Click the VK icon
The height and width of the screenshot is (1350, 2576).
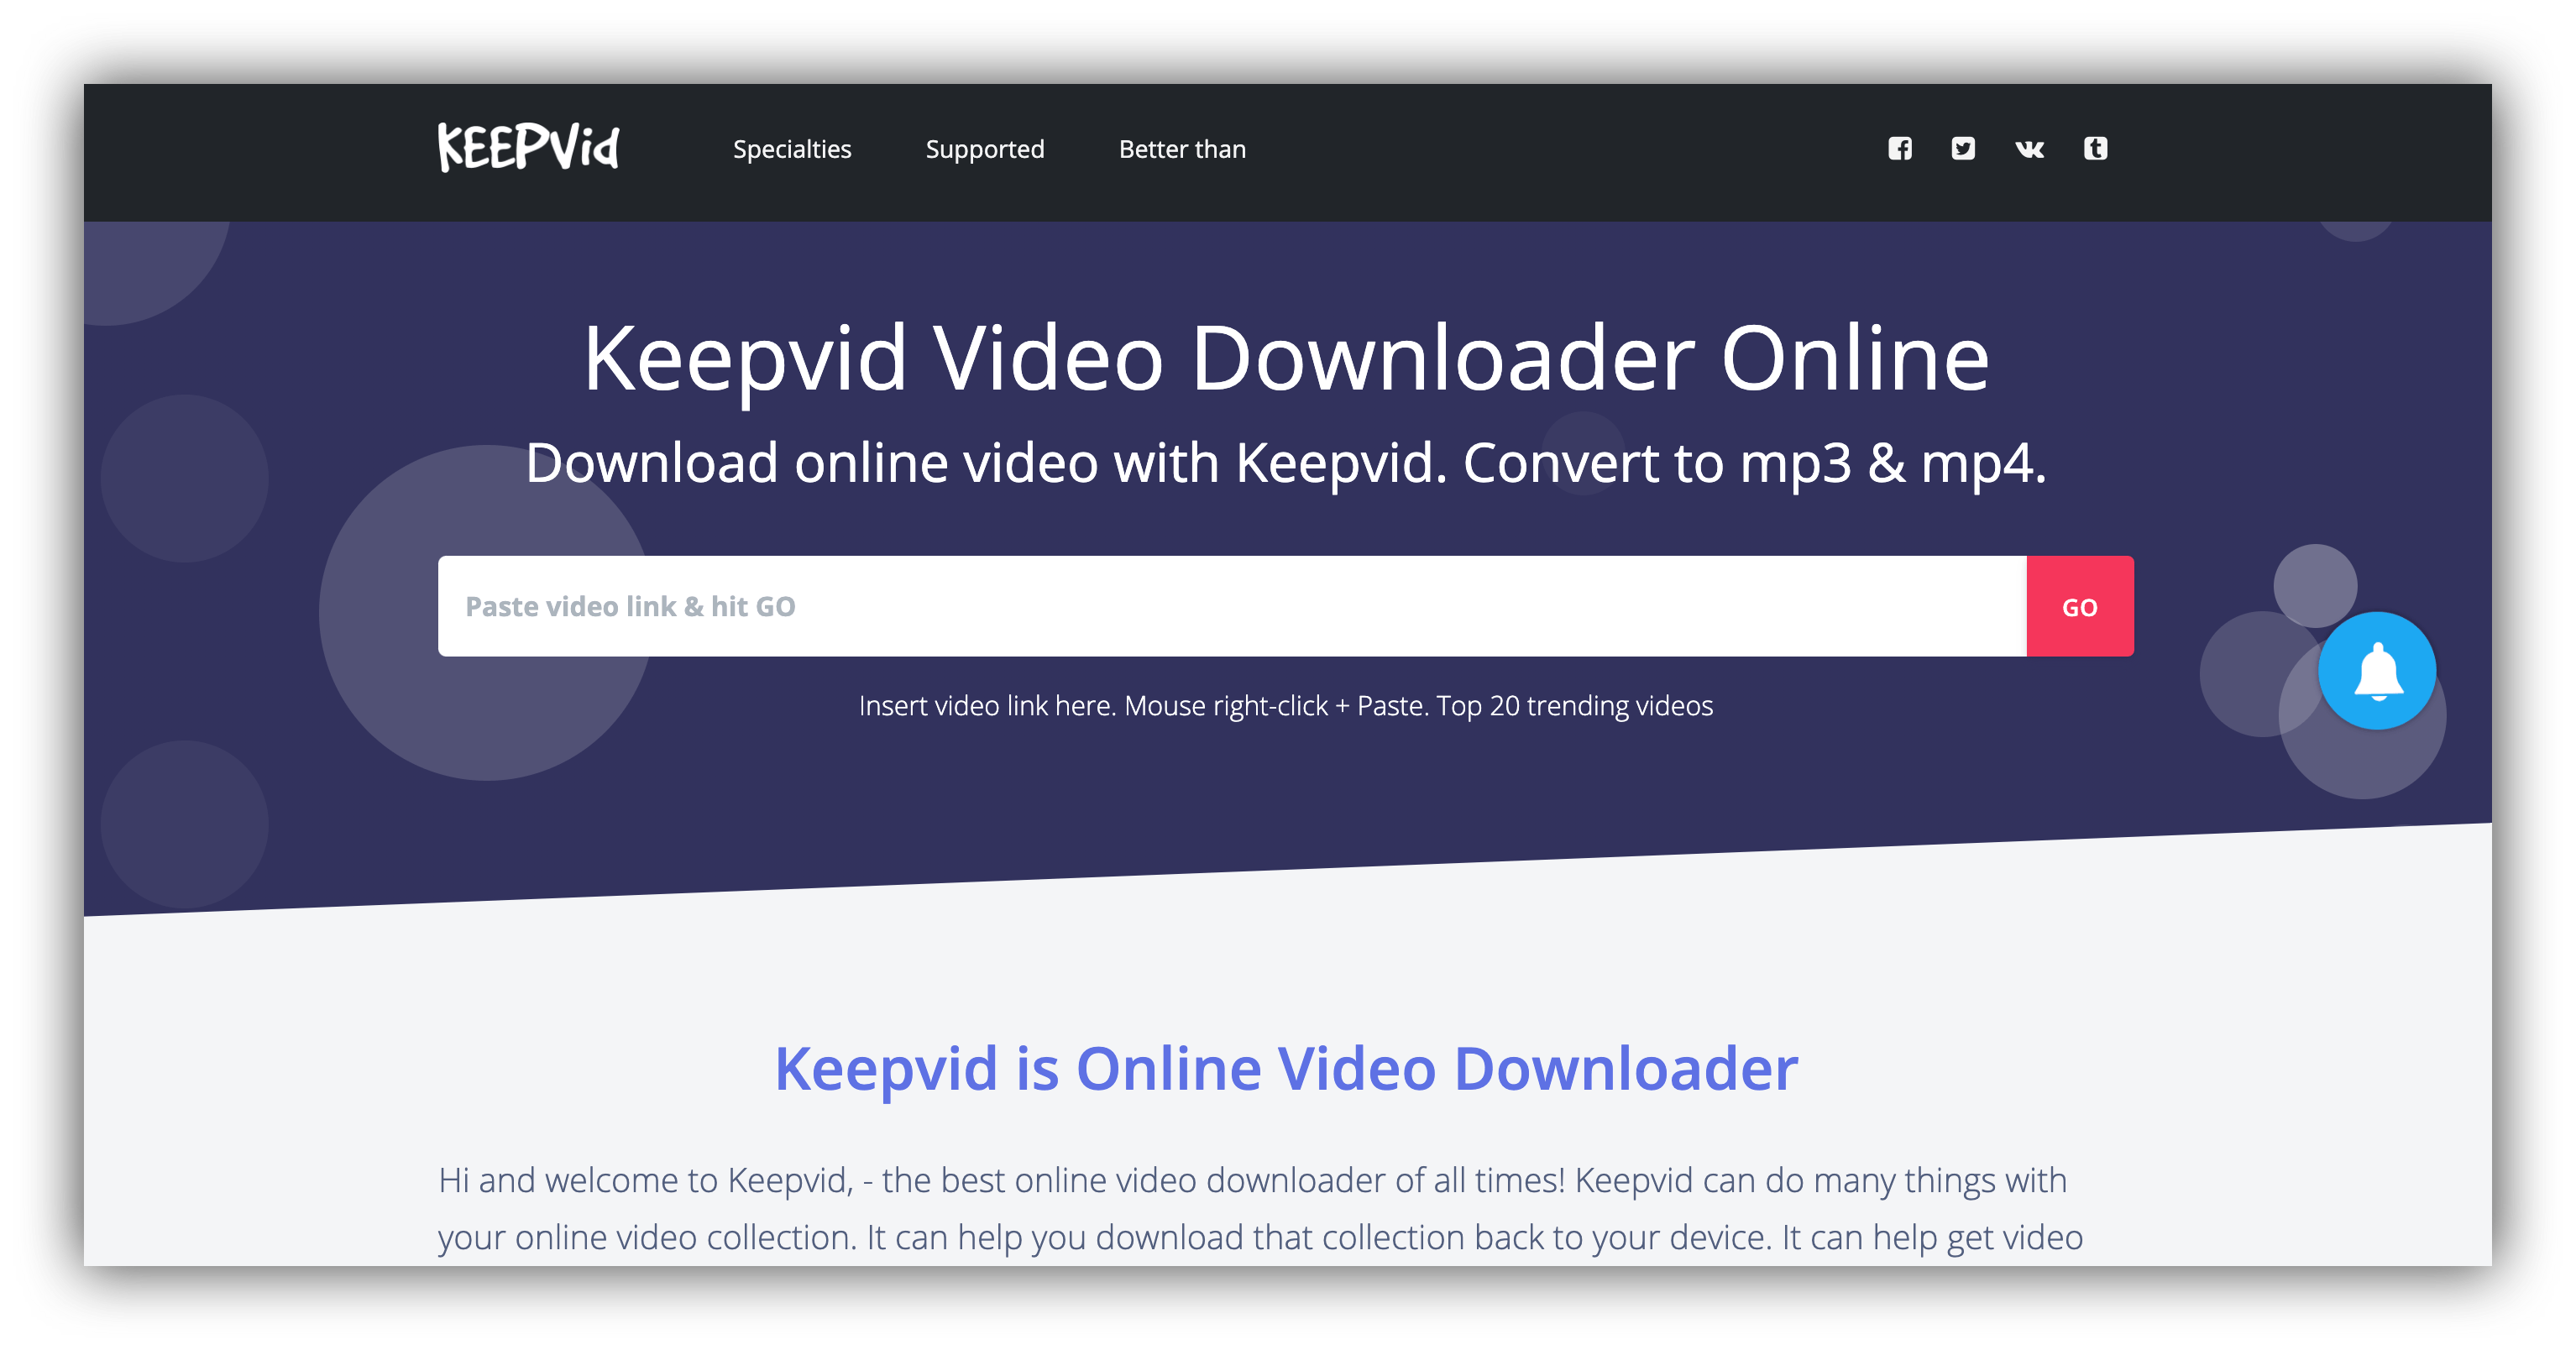click(2029, 147)
